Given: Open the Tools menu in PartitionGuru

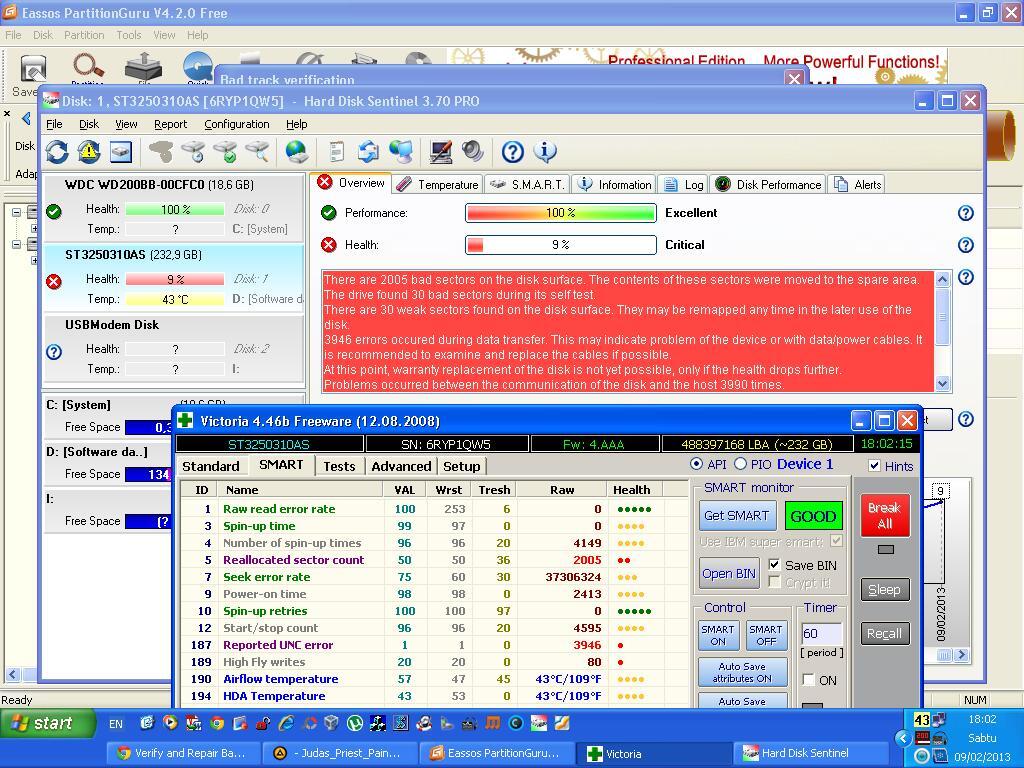Looking at the screenshot, I should [x=129, y=35].
